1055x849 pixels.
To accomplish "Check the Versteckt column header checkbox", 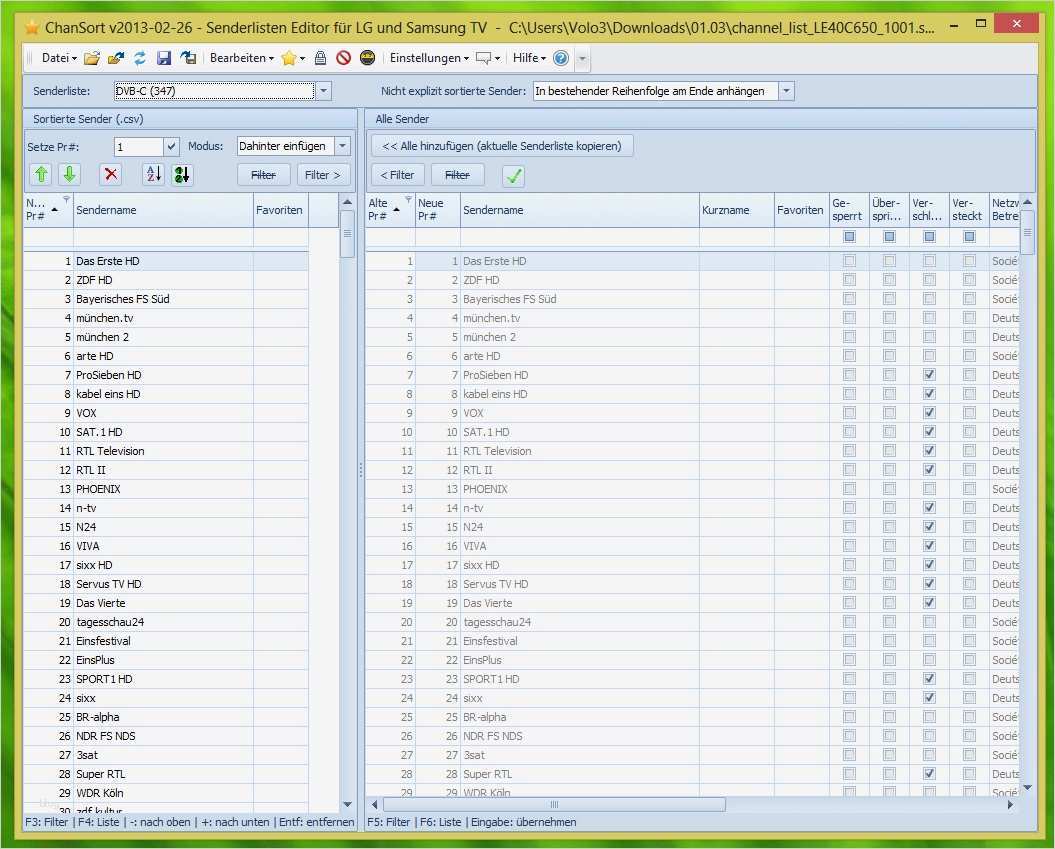I will (x=968, y=236).
